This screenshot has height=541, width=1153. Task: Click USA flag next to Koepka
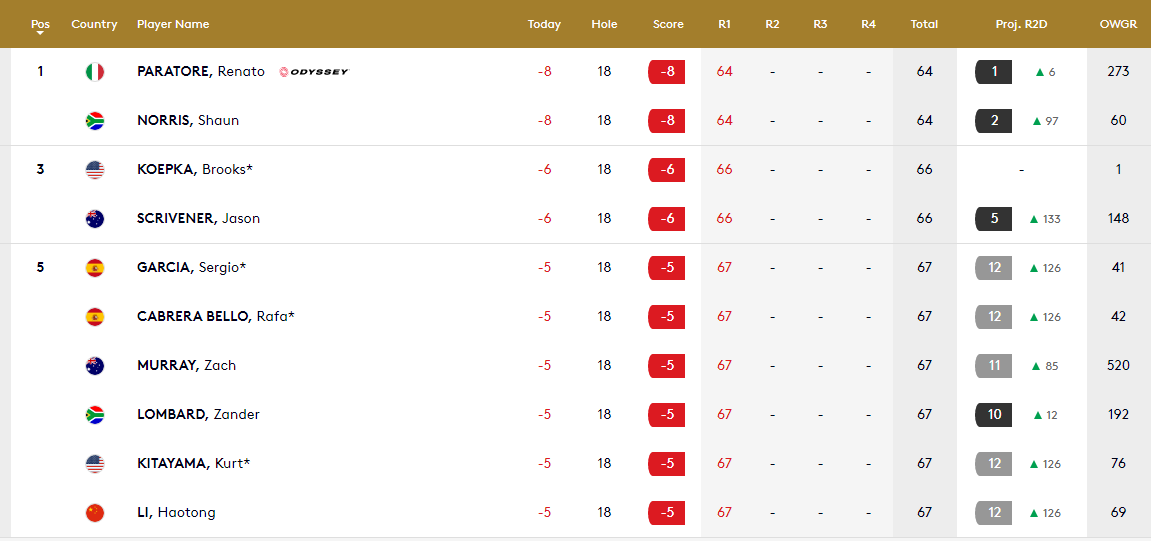tap(95, 170)
